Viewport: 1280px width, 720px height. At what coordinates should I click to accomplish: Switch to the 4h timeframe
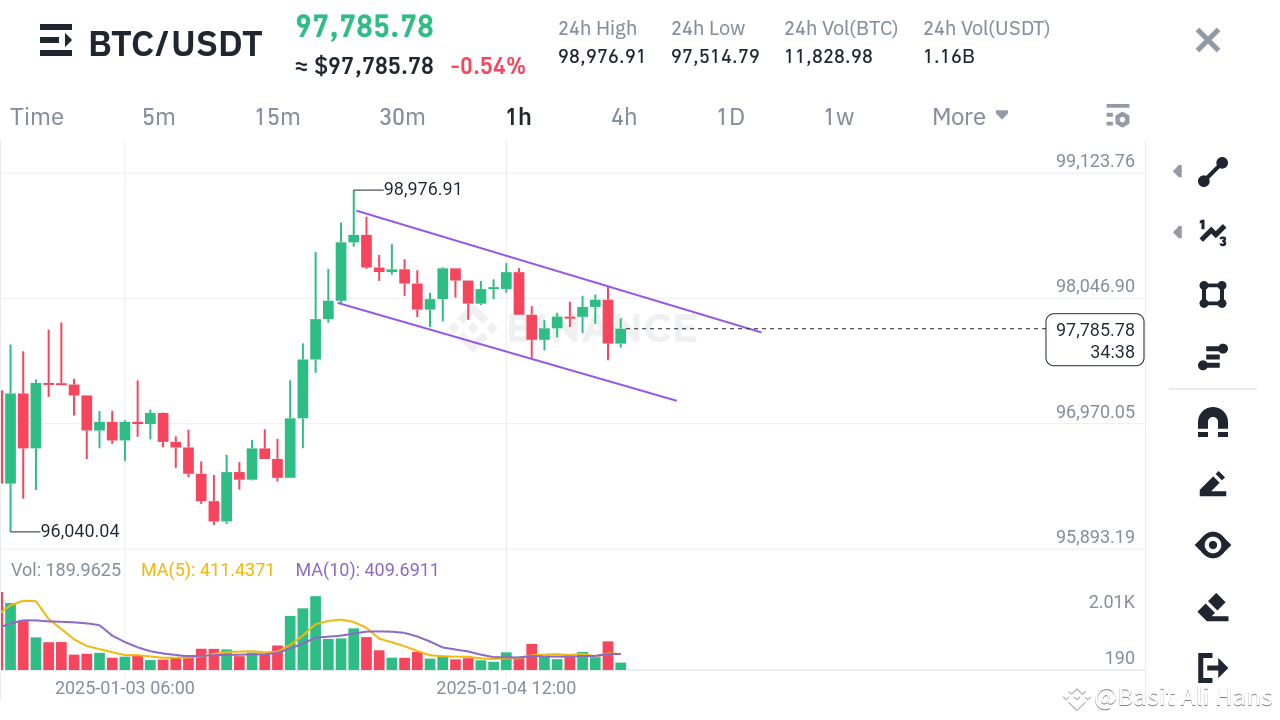click(x=623, y=116)
